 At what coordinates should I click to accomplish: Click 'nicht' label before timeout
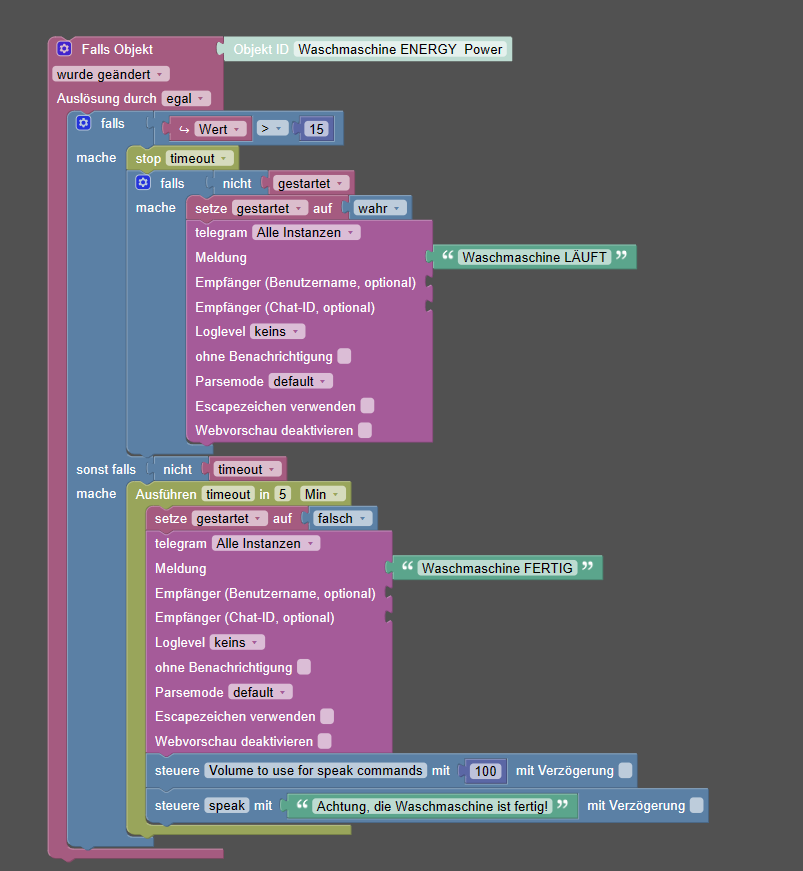[x=178, y=469]
